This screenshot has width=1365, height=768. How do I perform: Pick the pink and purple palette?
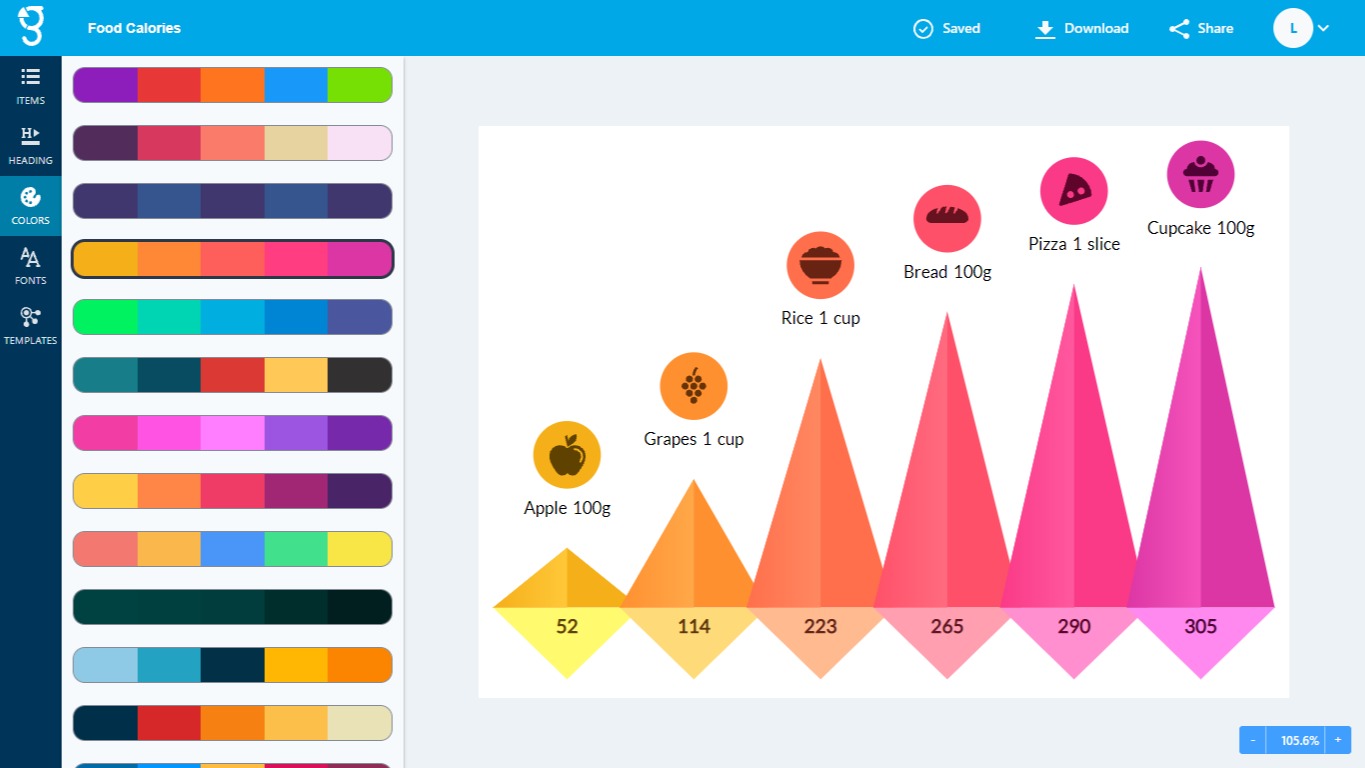point(232,433)
